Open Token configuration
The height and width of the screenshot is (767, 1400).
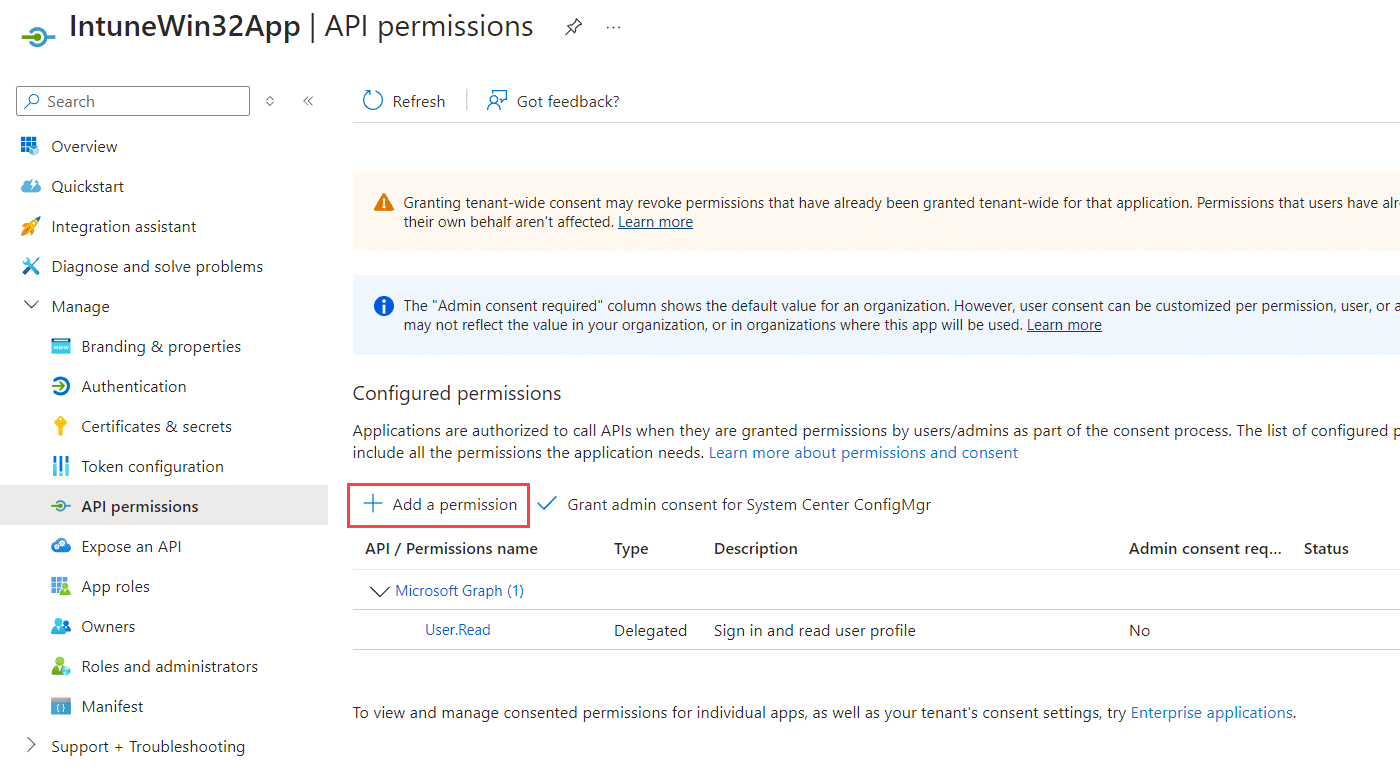click(x=153, y=465)
